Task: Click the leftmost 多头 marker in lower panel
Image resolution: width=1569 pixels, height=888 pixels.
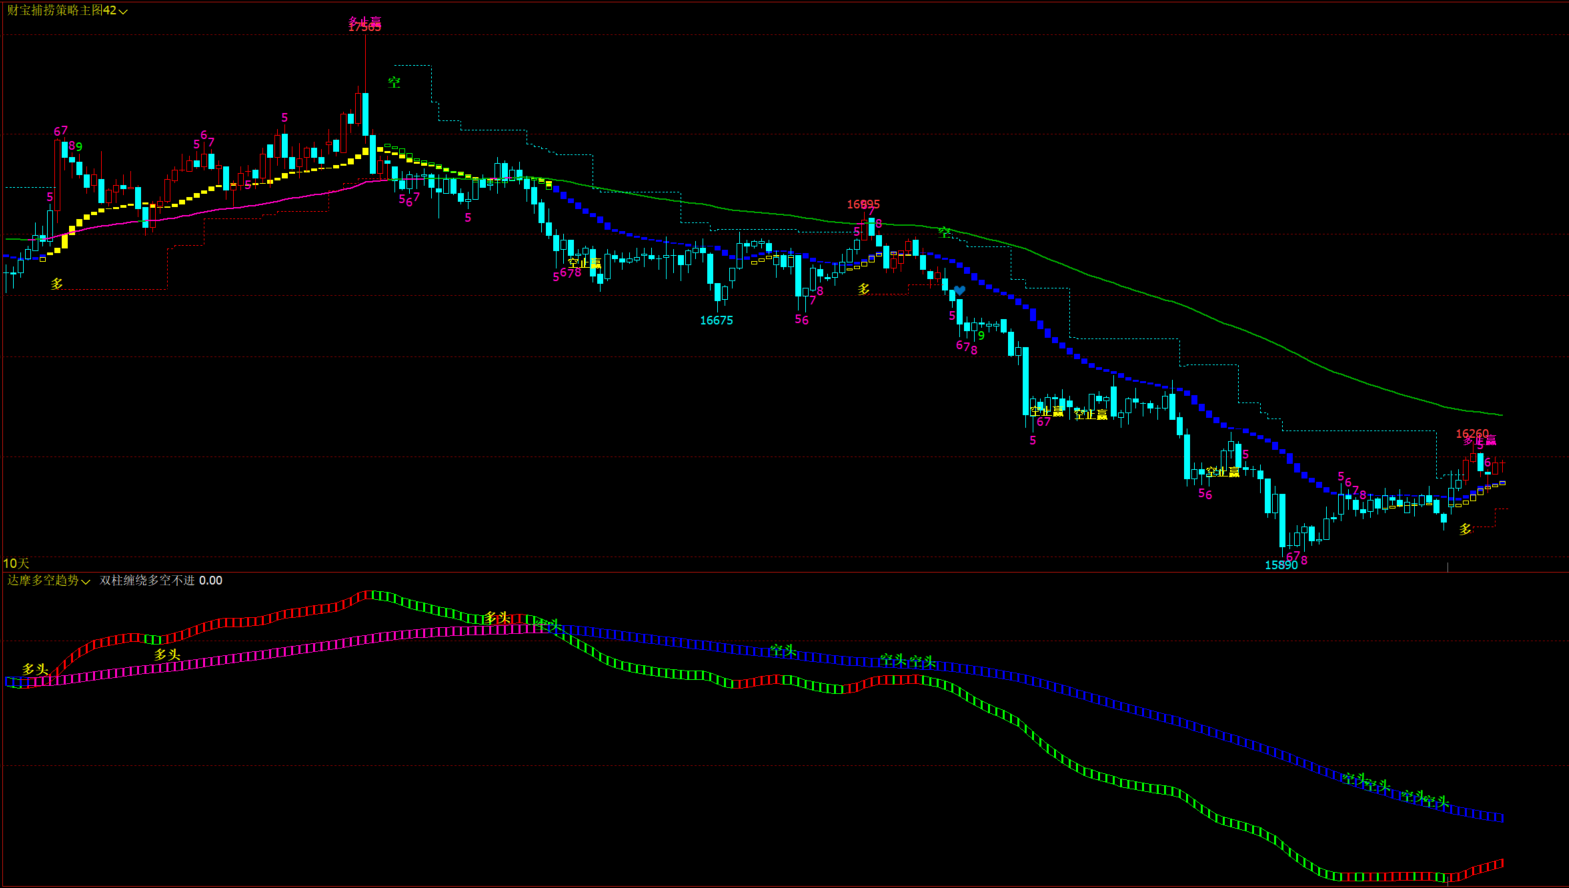Action: (x=35, y=669)
